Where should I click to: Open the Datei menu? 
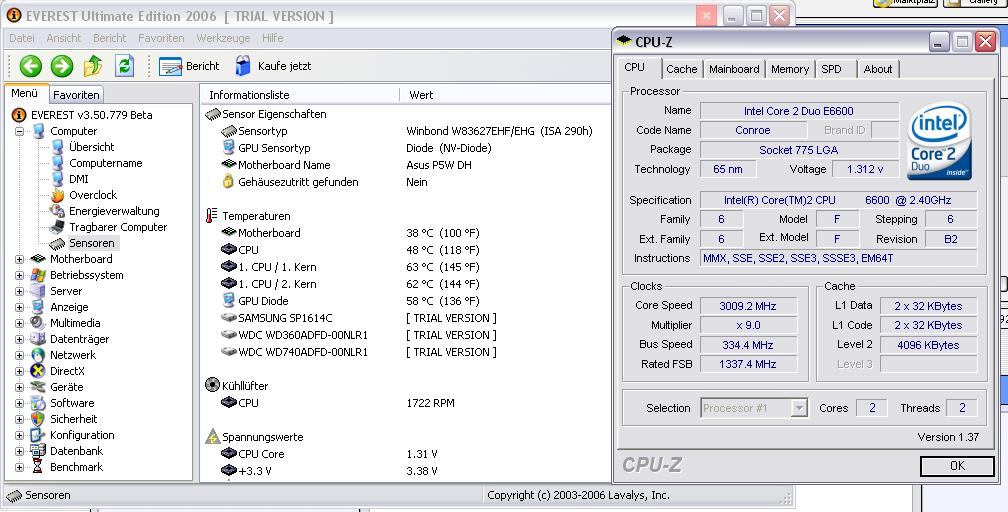(x=22, y=38)
